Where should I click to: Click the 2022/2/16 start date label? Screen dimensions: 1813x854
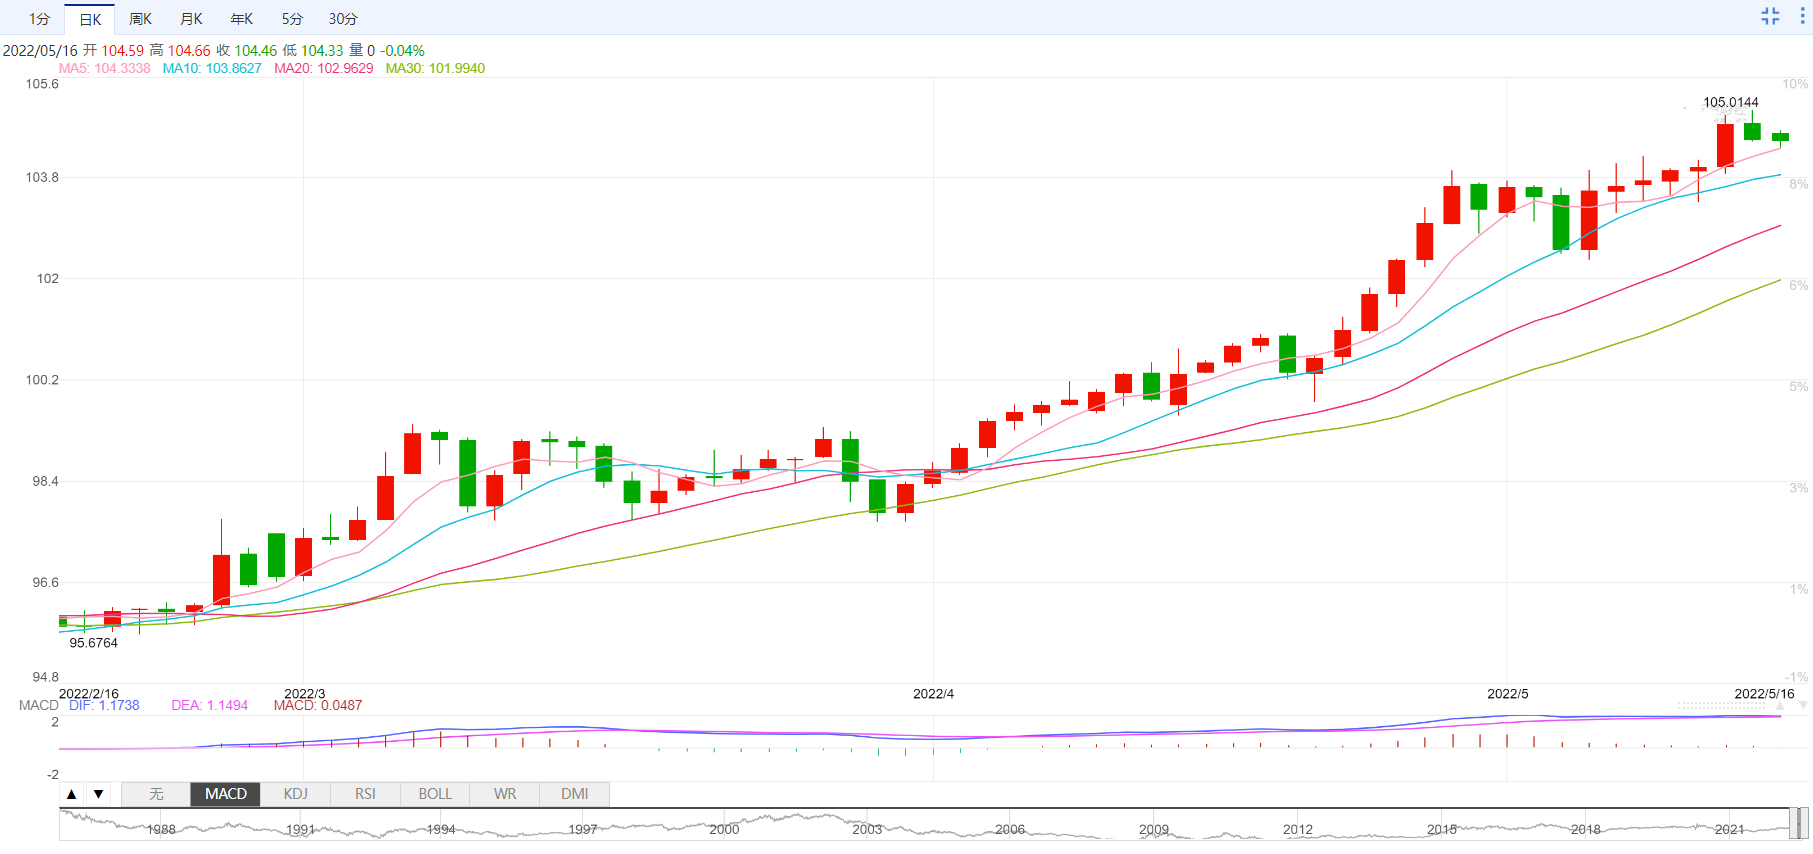coord(89,694)
